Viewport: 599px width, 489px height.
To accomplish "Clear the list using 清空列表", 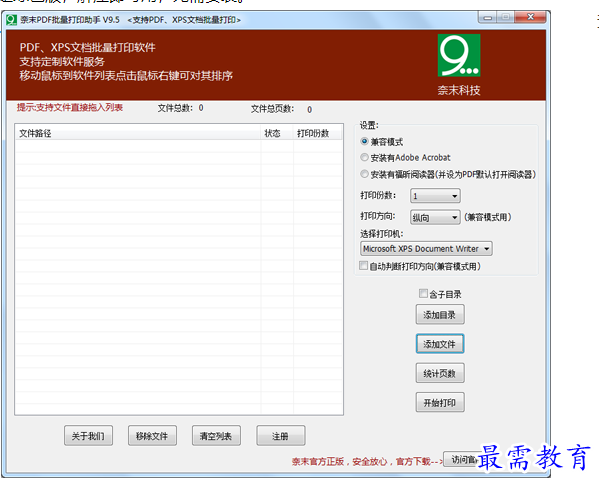I will (x=216, y=436).
